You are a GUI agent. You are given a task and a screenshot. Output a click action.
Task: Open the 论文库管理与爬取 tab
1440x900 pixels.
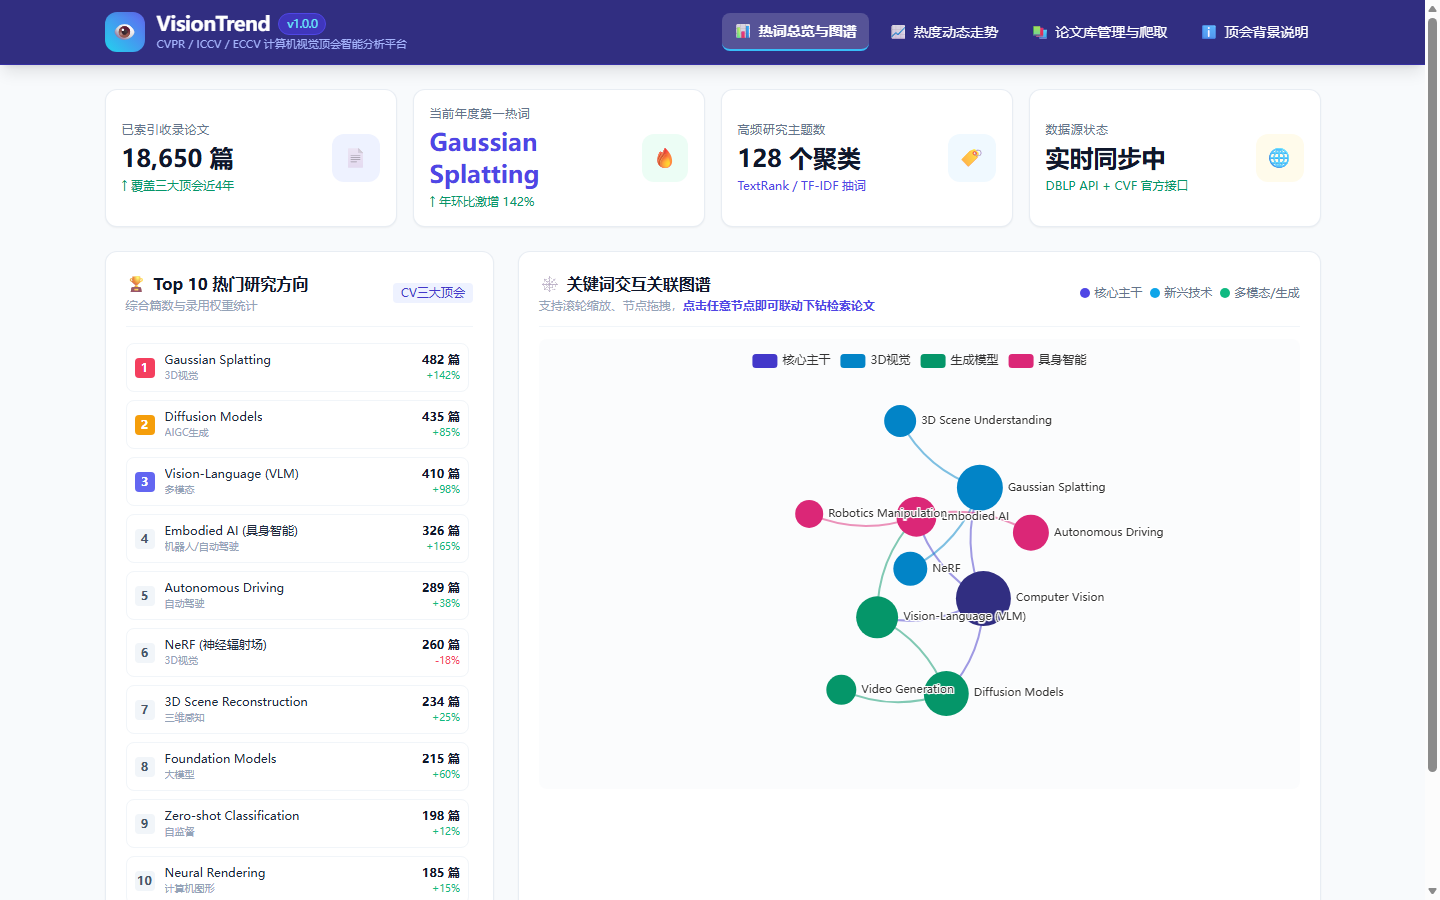[x=1100, y=32]
